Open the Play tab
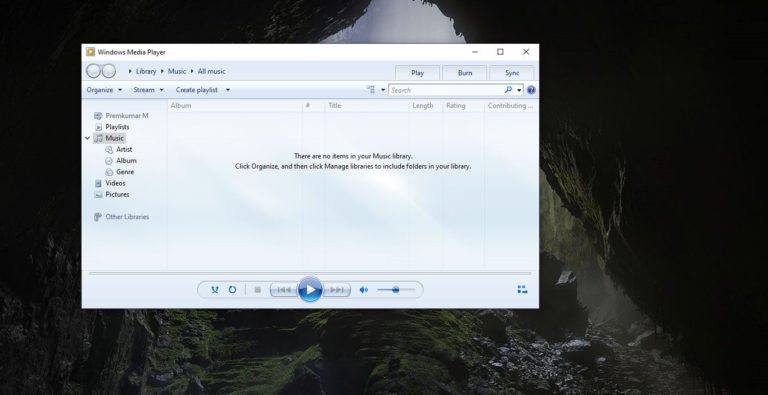 point(417,73)
